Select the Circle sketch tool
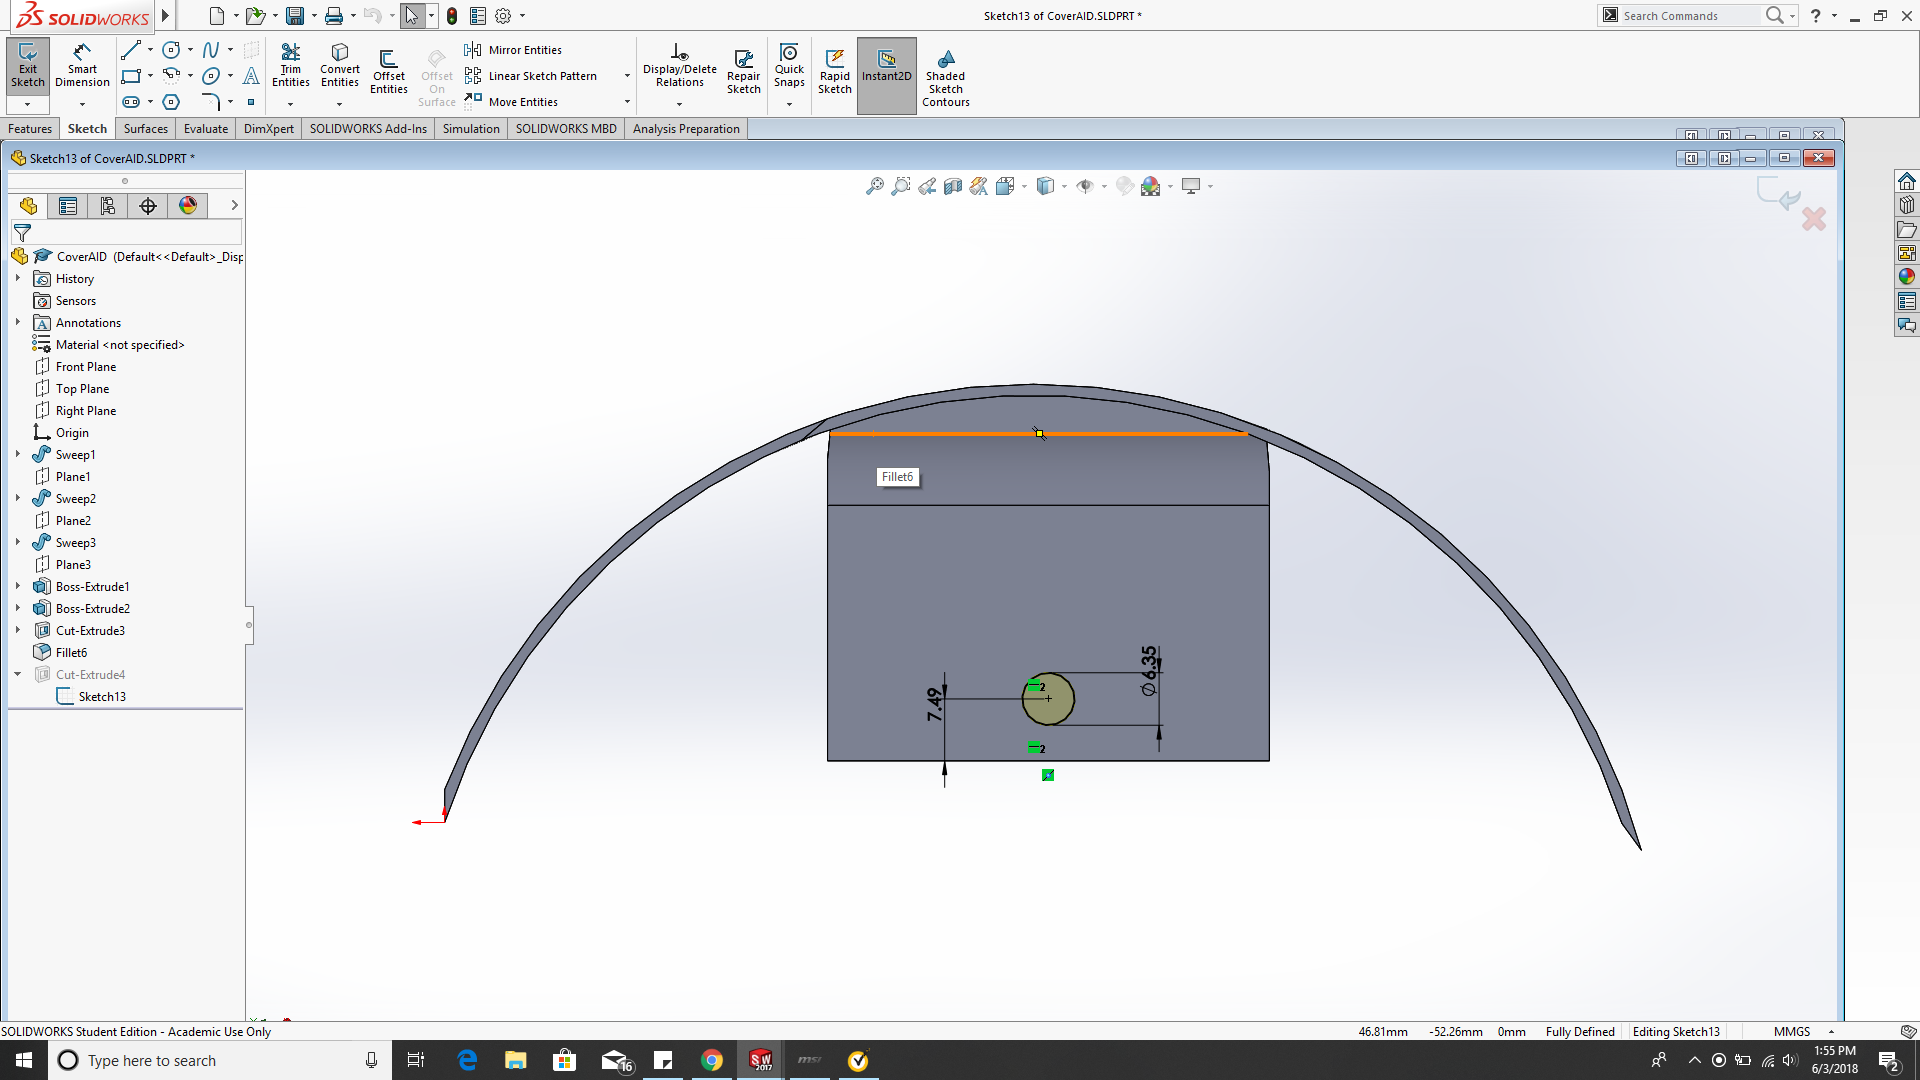 coord(171,50)
